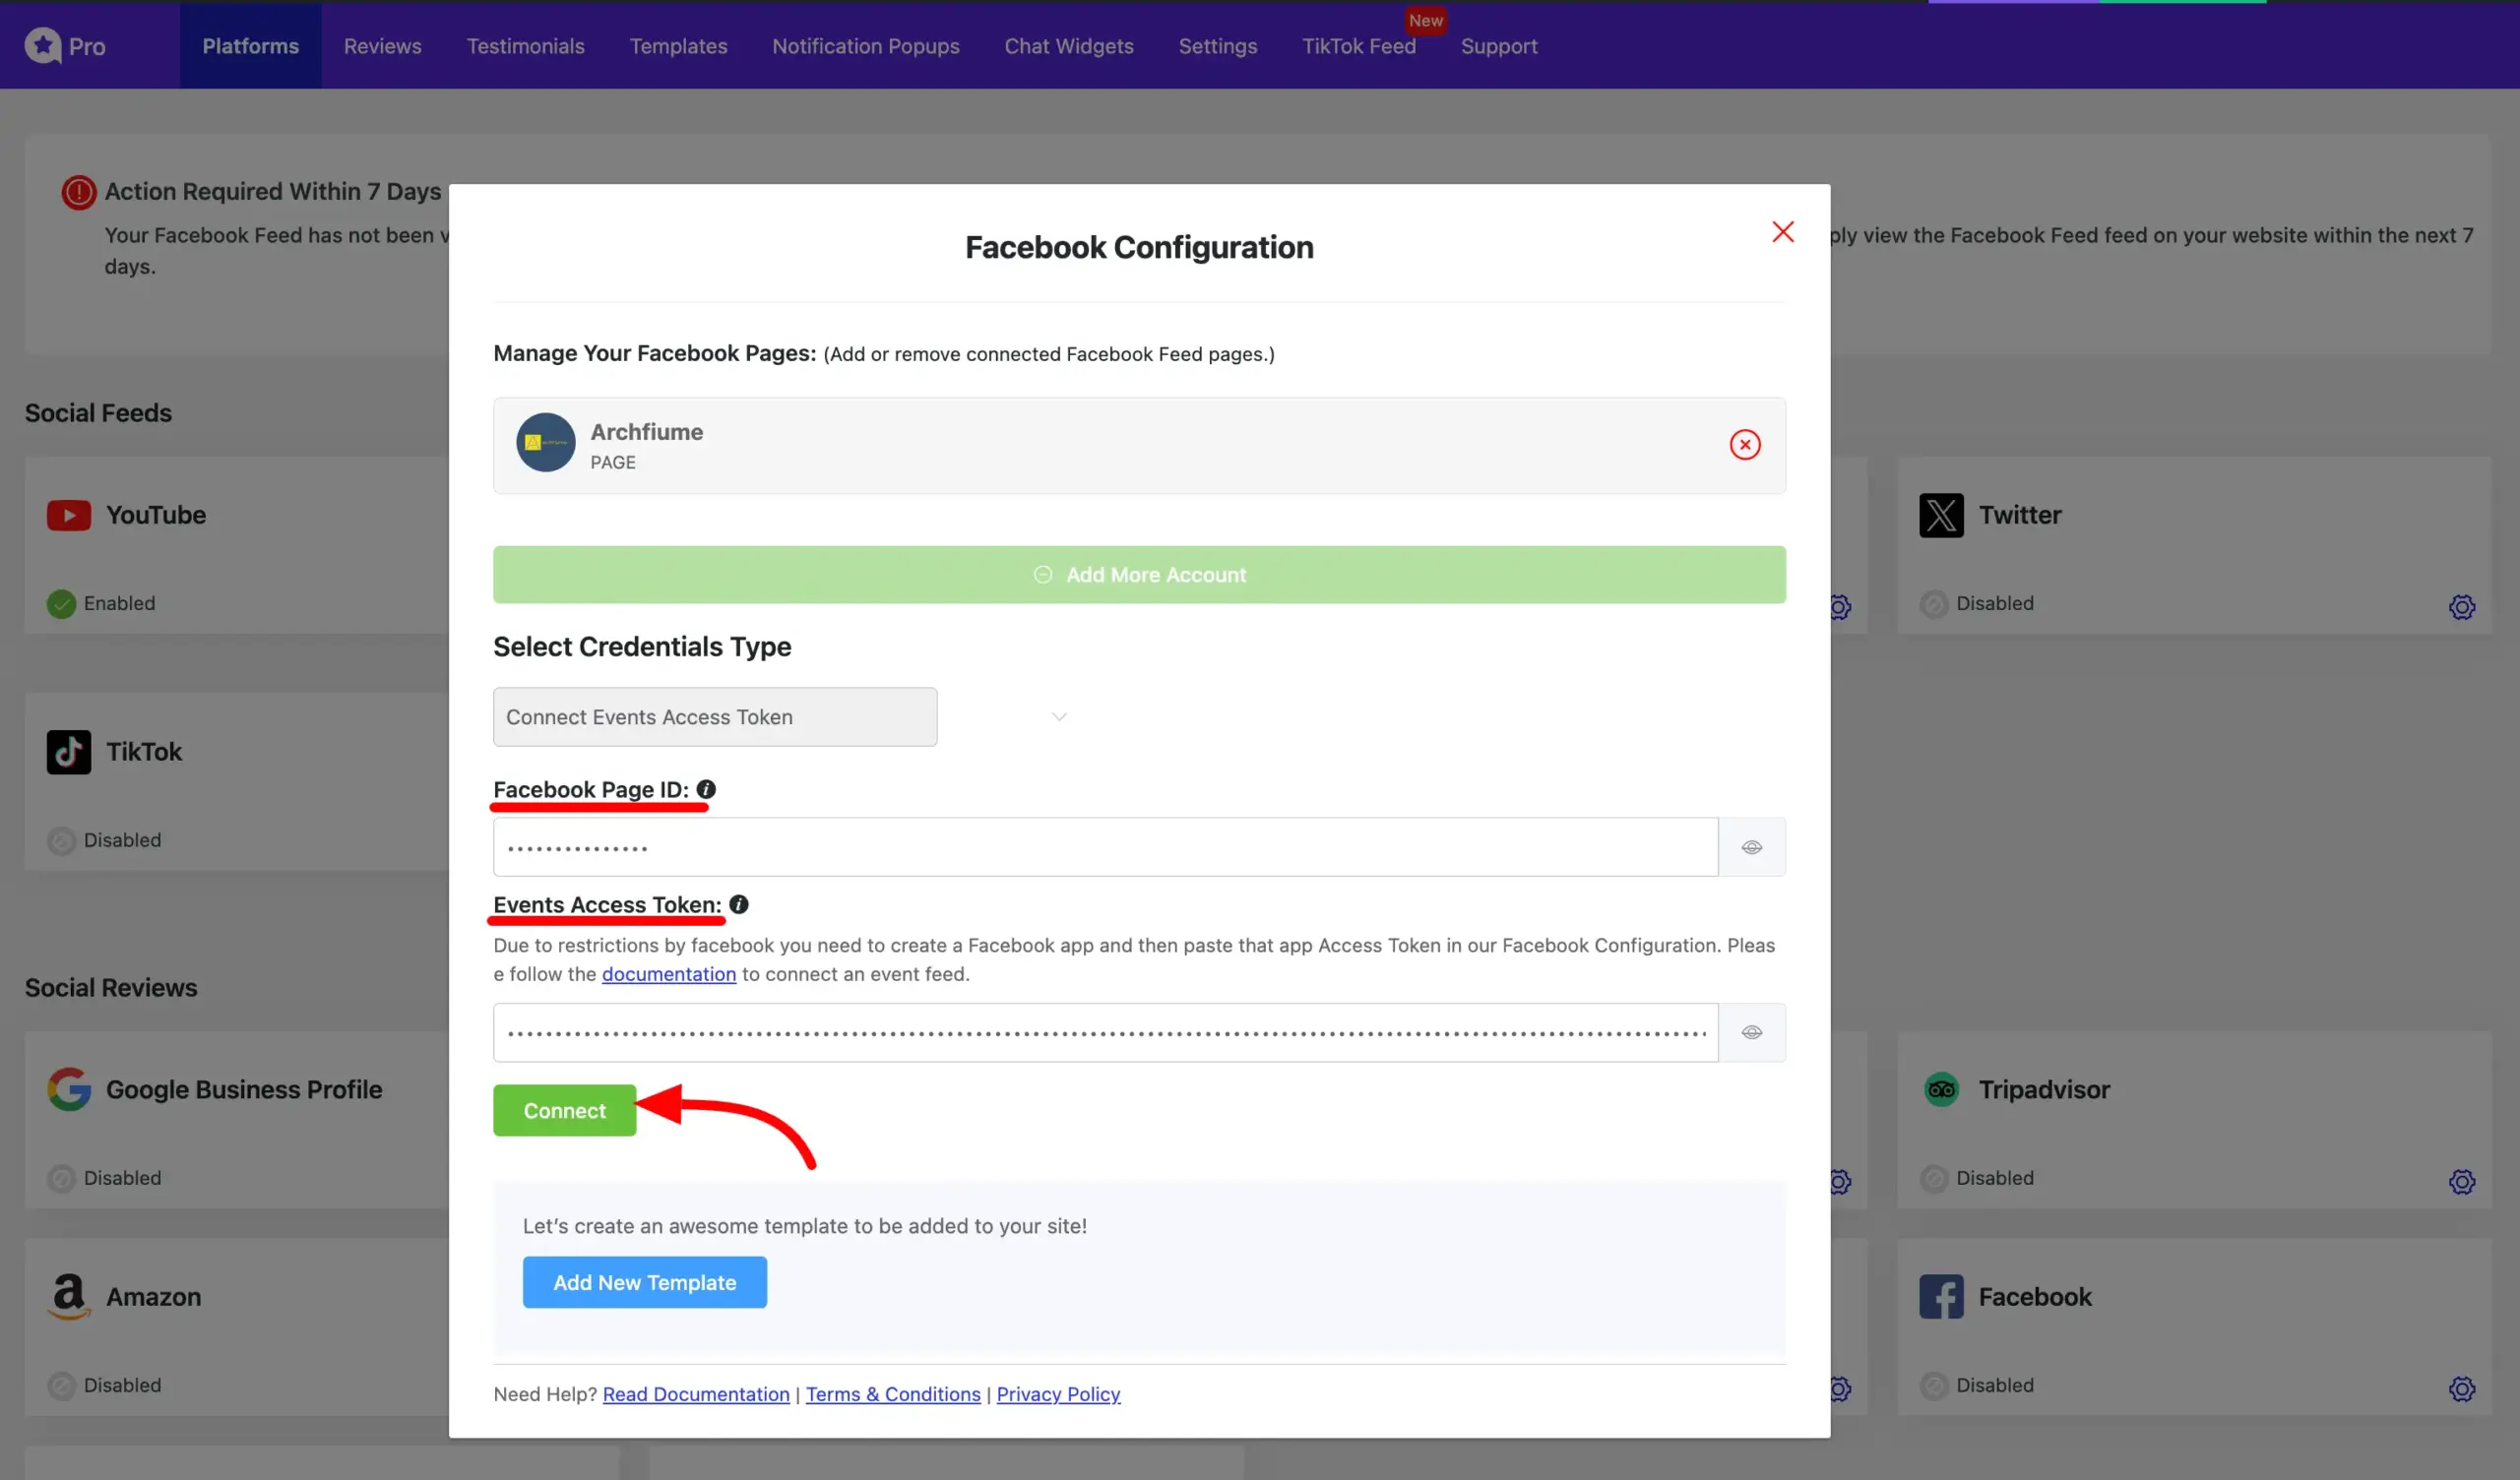Open the TikTok Feed tab
Viewport: 2520px width, 1480px height.
(x=1358, y=46)
